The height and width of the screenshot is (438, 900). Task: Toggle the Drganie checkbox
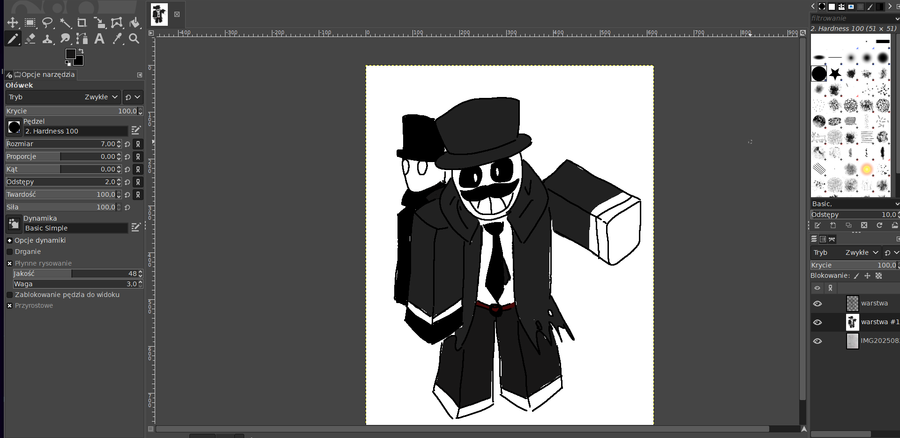(x=10, y=251)
